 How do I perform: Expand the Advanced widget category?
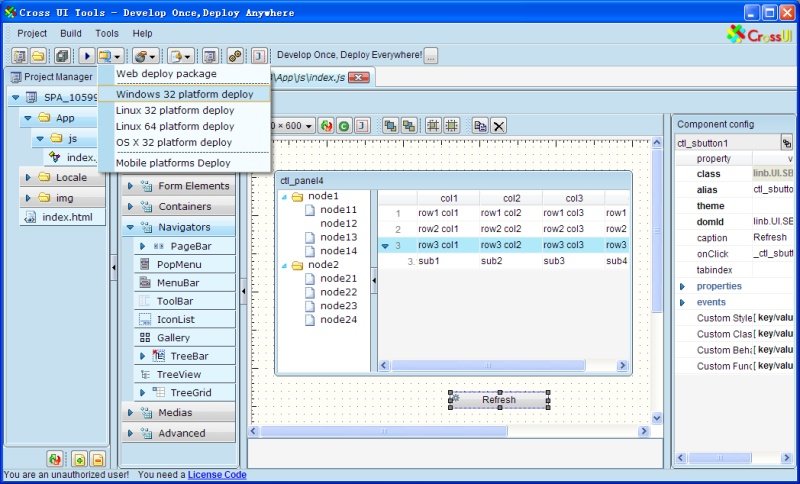[x=129, y=433]
